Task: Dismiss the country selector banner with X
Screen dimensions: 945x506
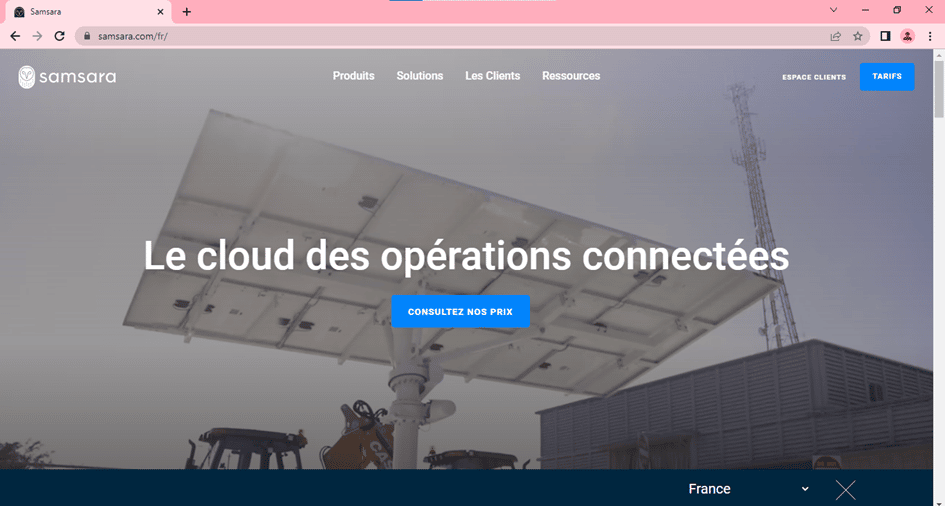Action: pyautogui.click(x=846, y=489)
